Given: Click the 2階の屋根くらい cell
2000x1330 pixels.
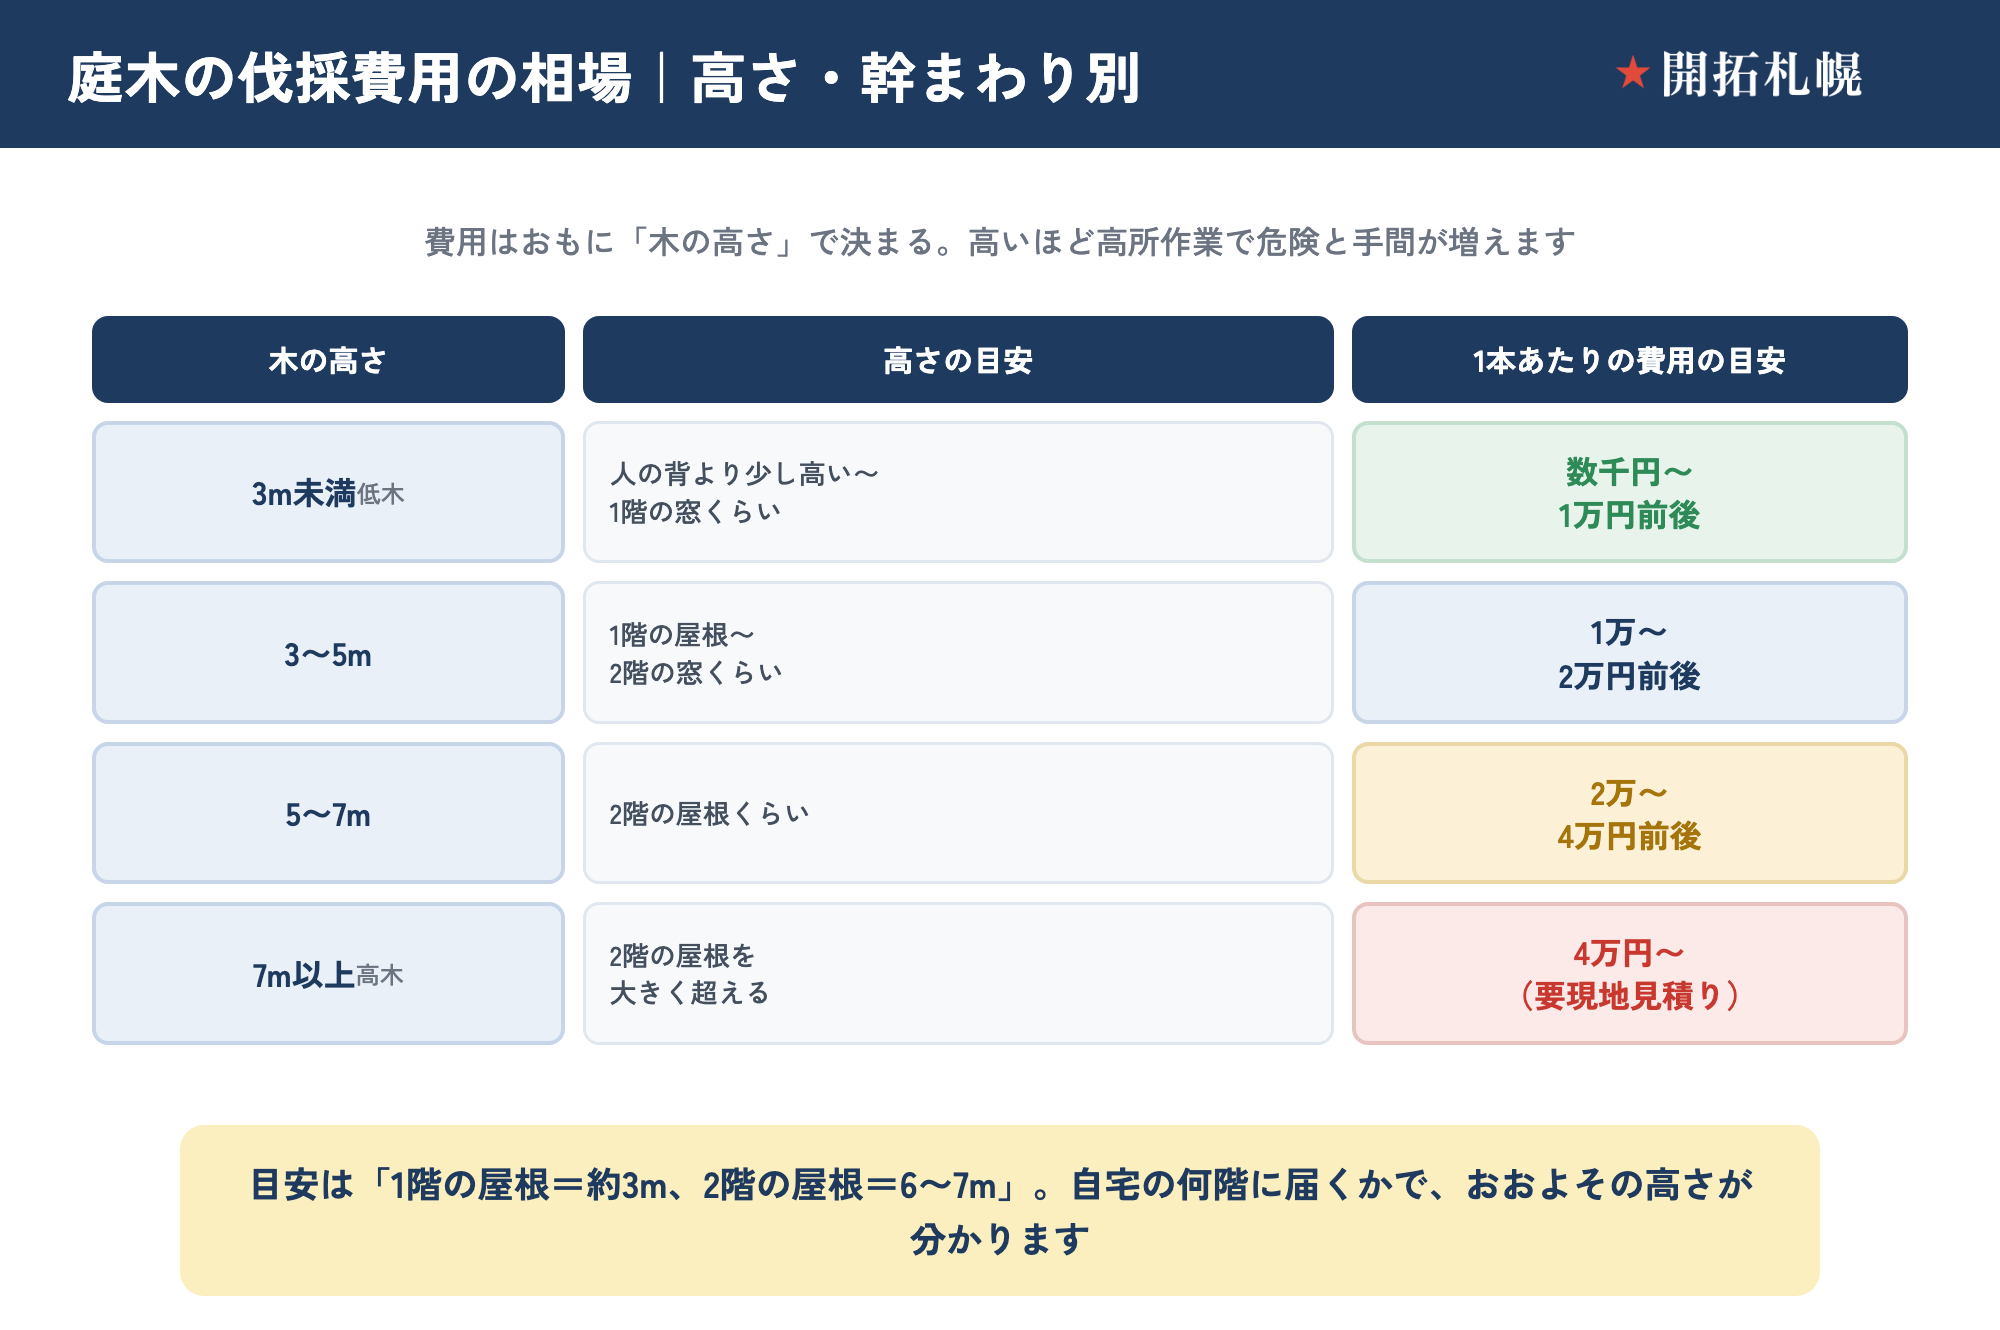Looking at the screenshot, I should pos(958,813).
